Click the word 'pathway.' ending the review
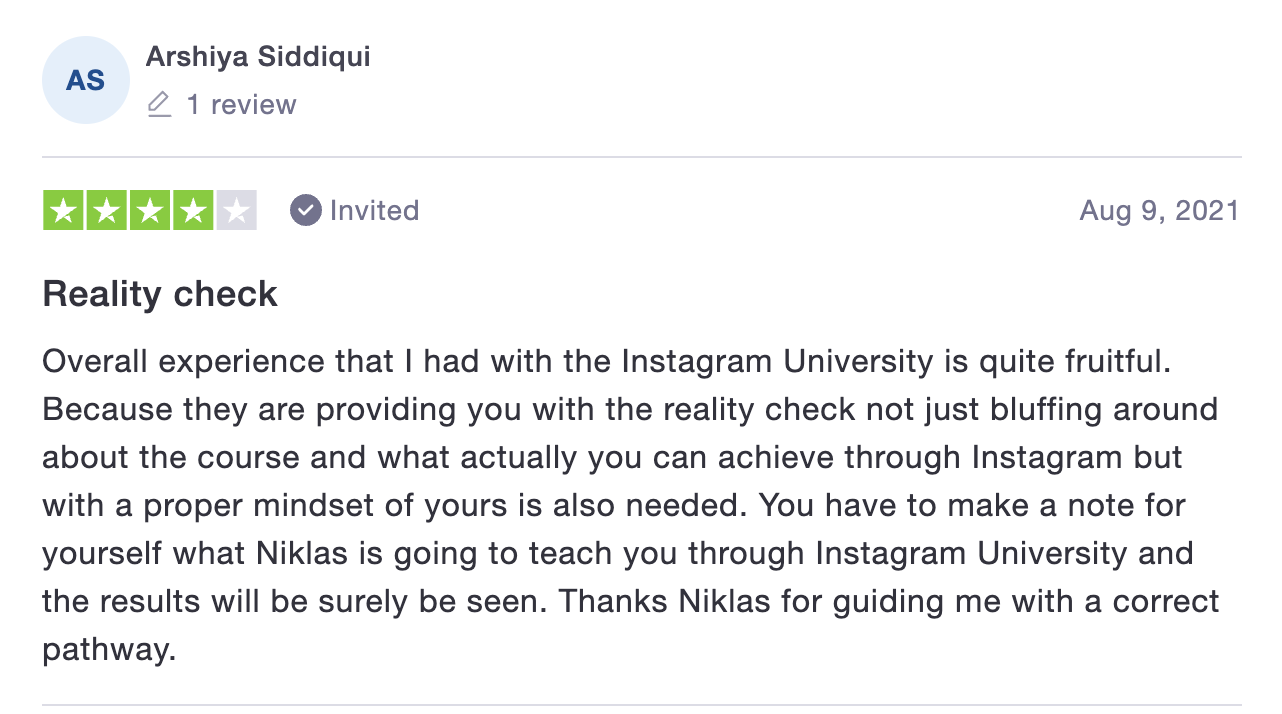1282x714 pixels. pos(109,651)
